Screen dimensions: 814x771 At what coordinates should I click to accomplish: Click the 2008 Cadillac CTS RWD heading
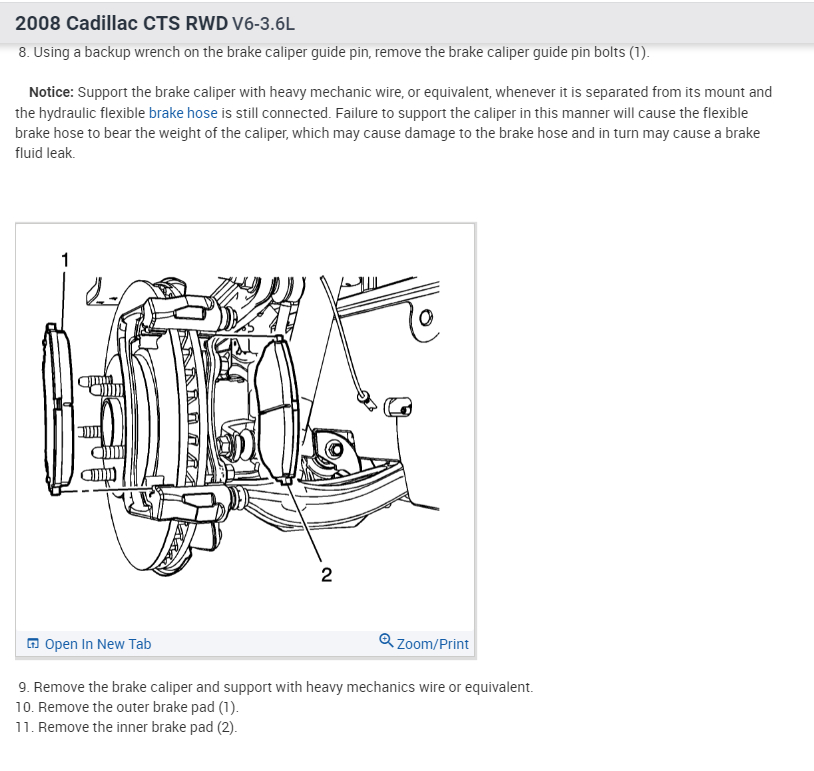(121, 23)
